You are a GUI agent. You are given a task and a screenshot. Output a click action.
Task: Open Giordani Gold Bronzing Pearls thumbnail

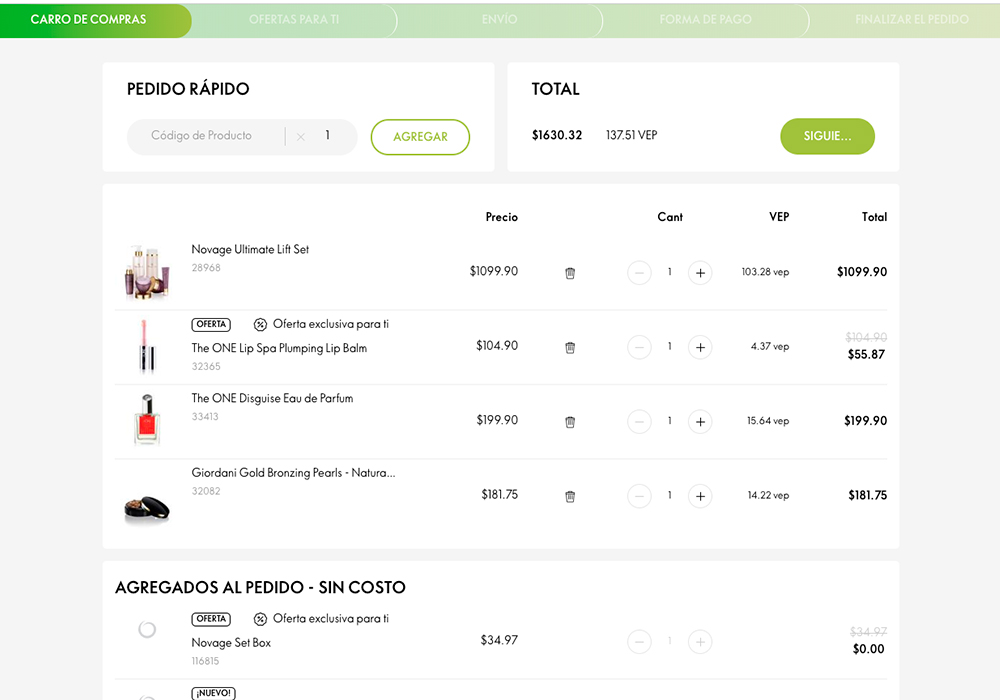tap(147, 509)
